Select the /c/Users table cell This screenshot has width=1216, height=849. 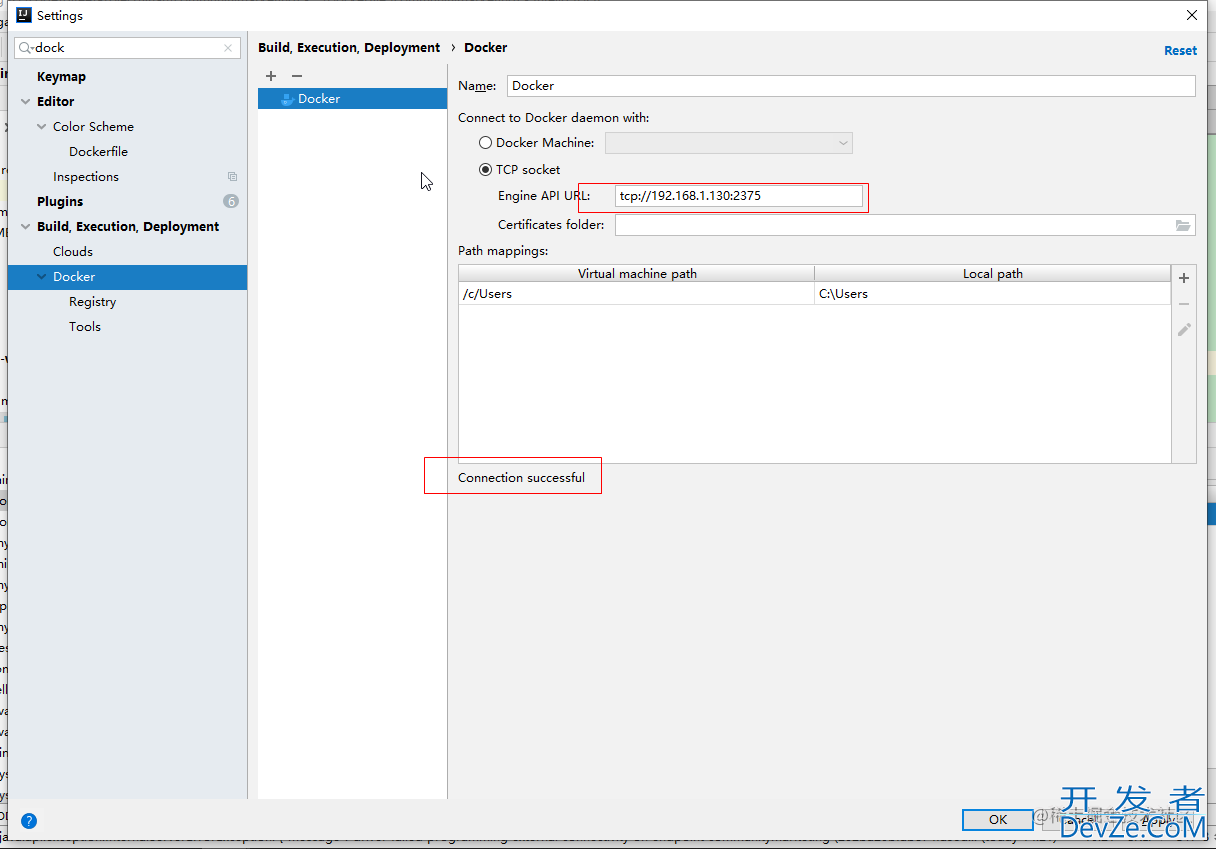(x=637, y=294)
